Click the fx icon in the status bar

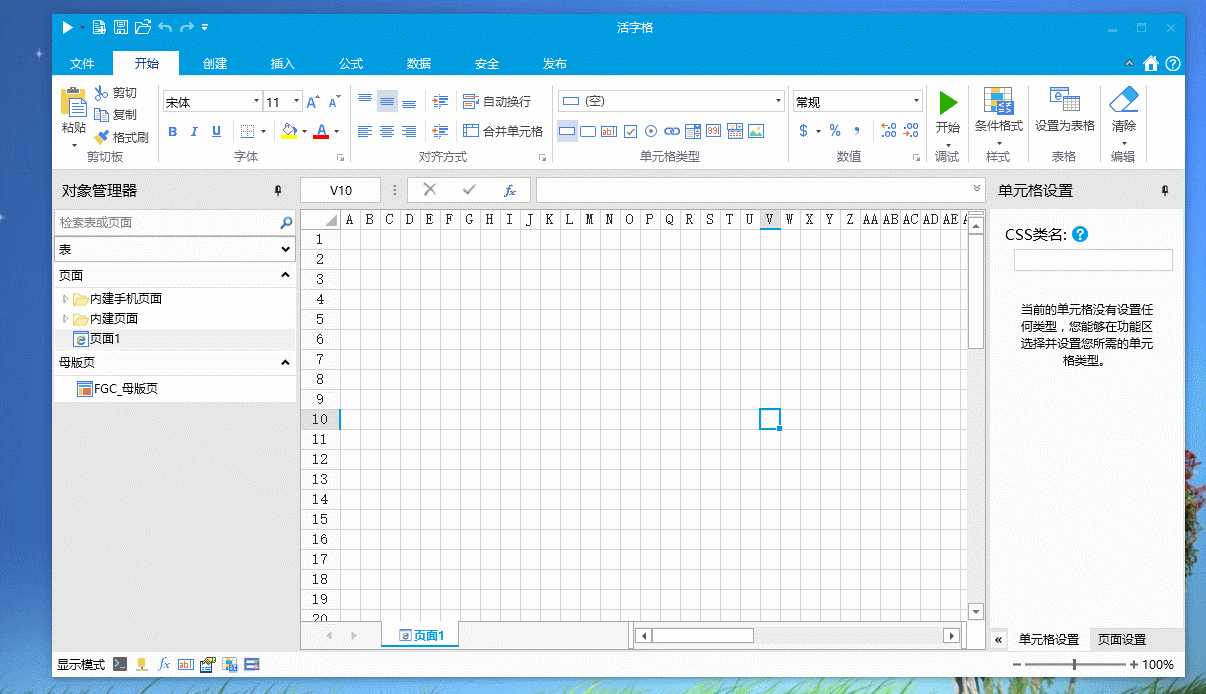click(x=164, y=664)
